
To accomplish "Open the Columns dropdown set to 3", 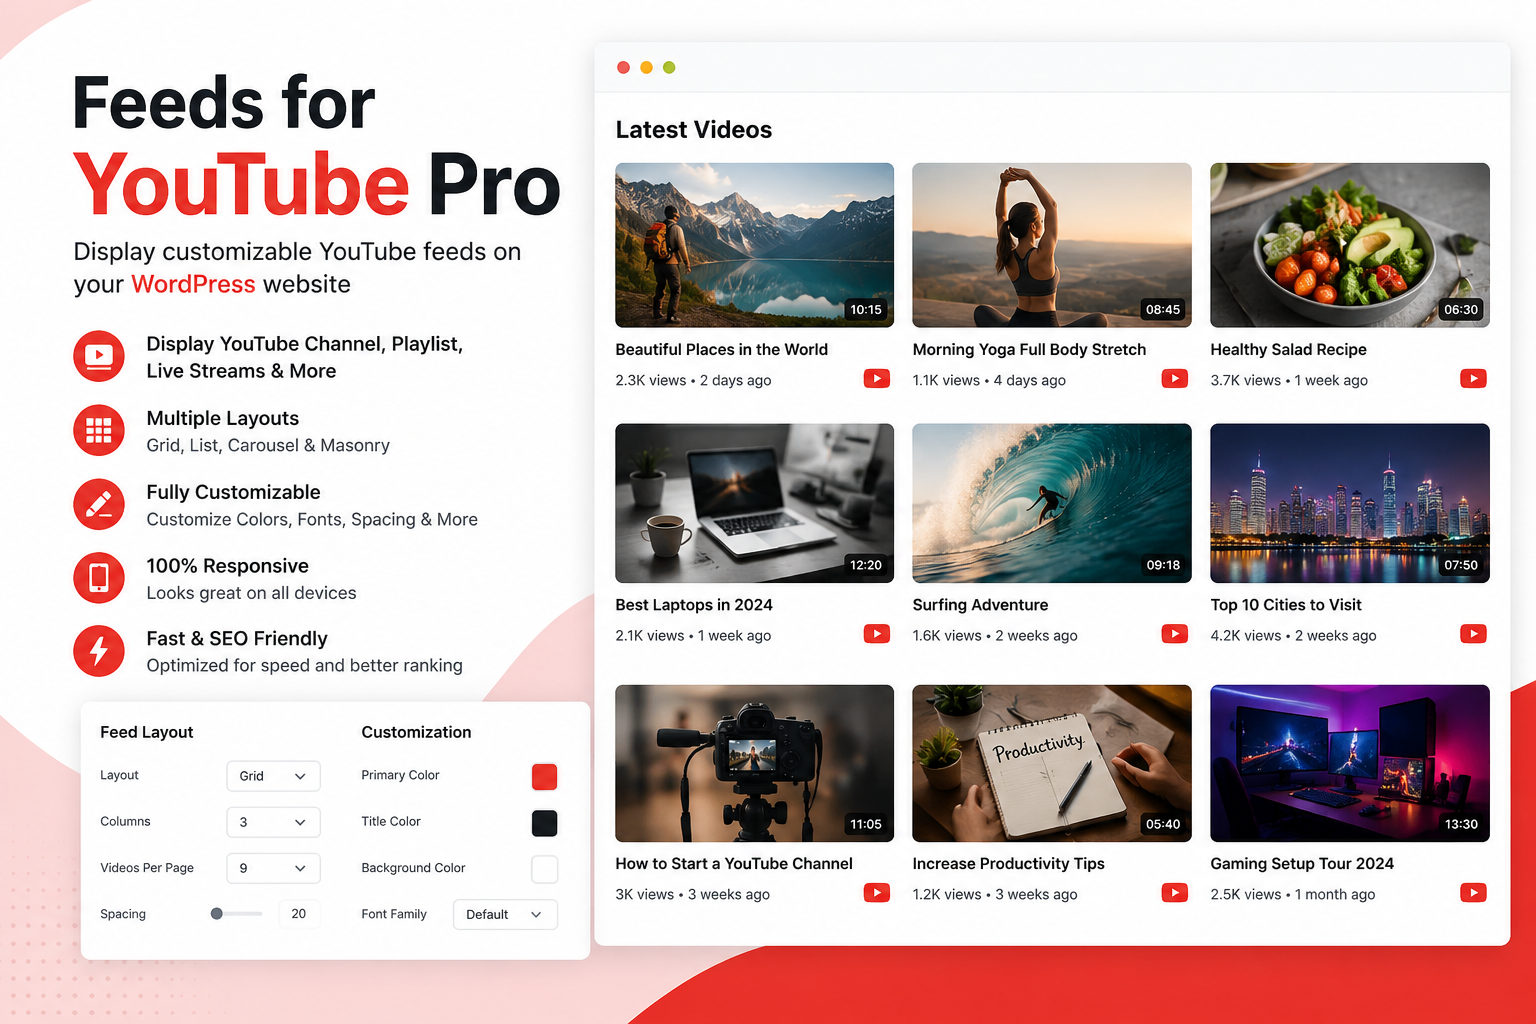I will (273, 822).
